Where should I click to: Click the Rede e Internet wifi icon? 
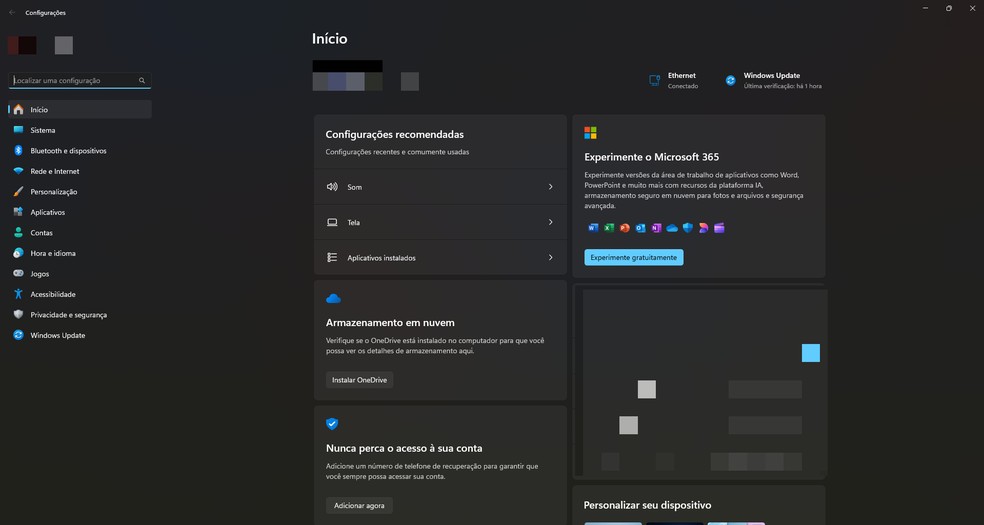[x=18, y=171]
